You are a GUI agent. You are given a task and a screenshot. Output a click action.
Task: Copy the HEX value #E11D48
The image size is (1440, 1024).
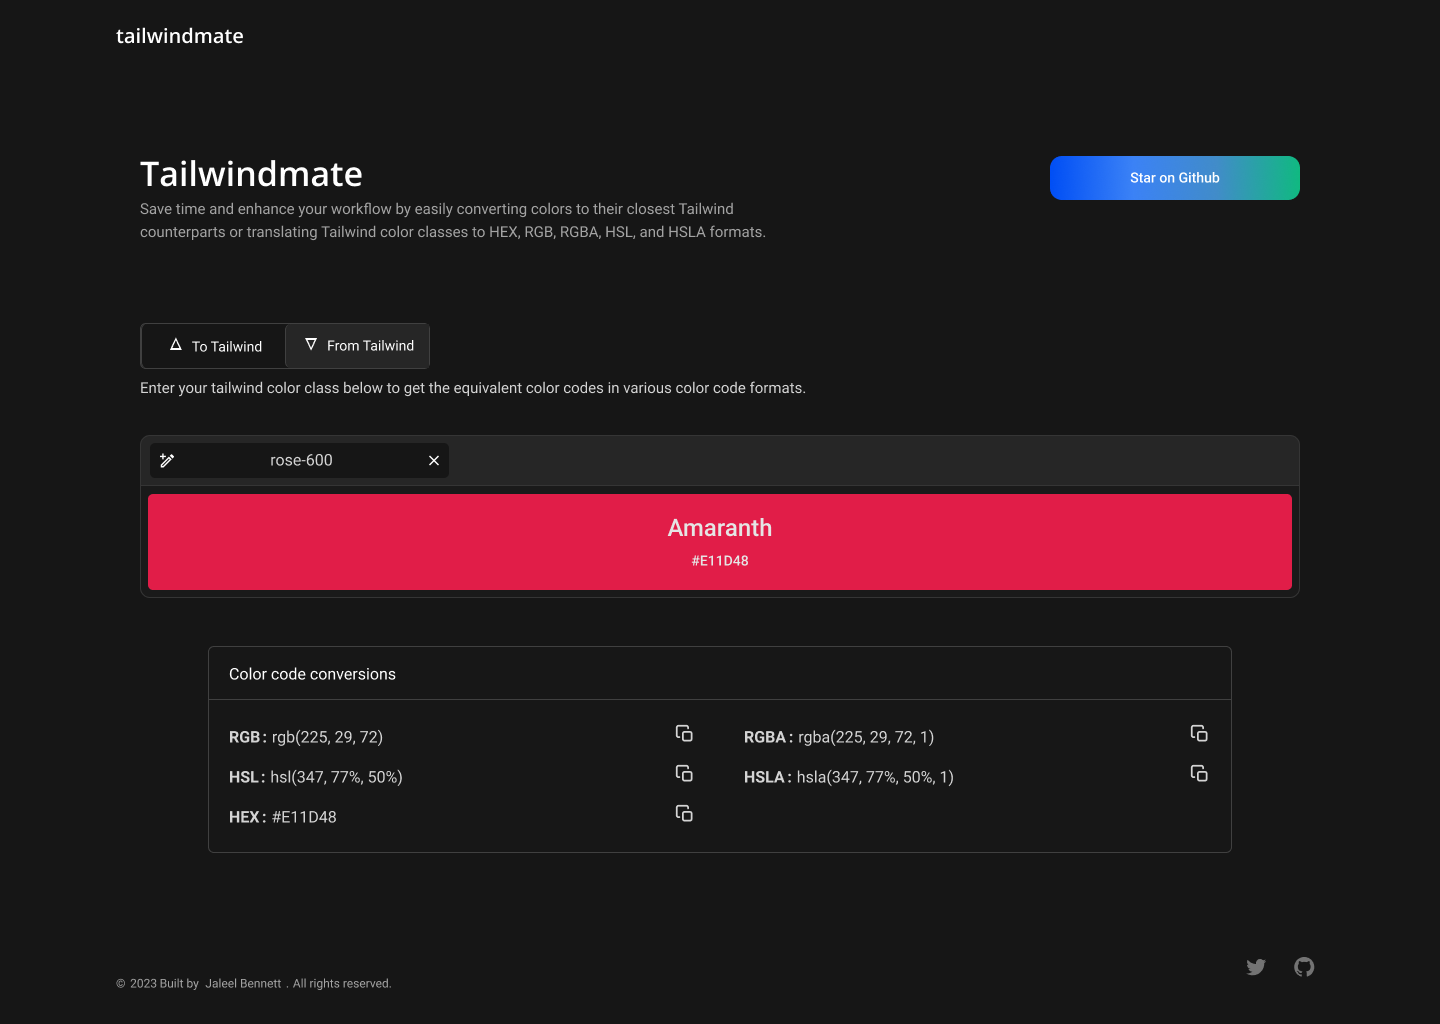click(684, 814)
